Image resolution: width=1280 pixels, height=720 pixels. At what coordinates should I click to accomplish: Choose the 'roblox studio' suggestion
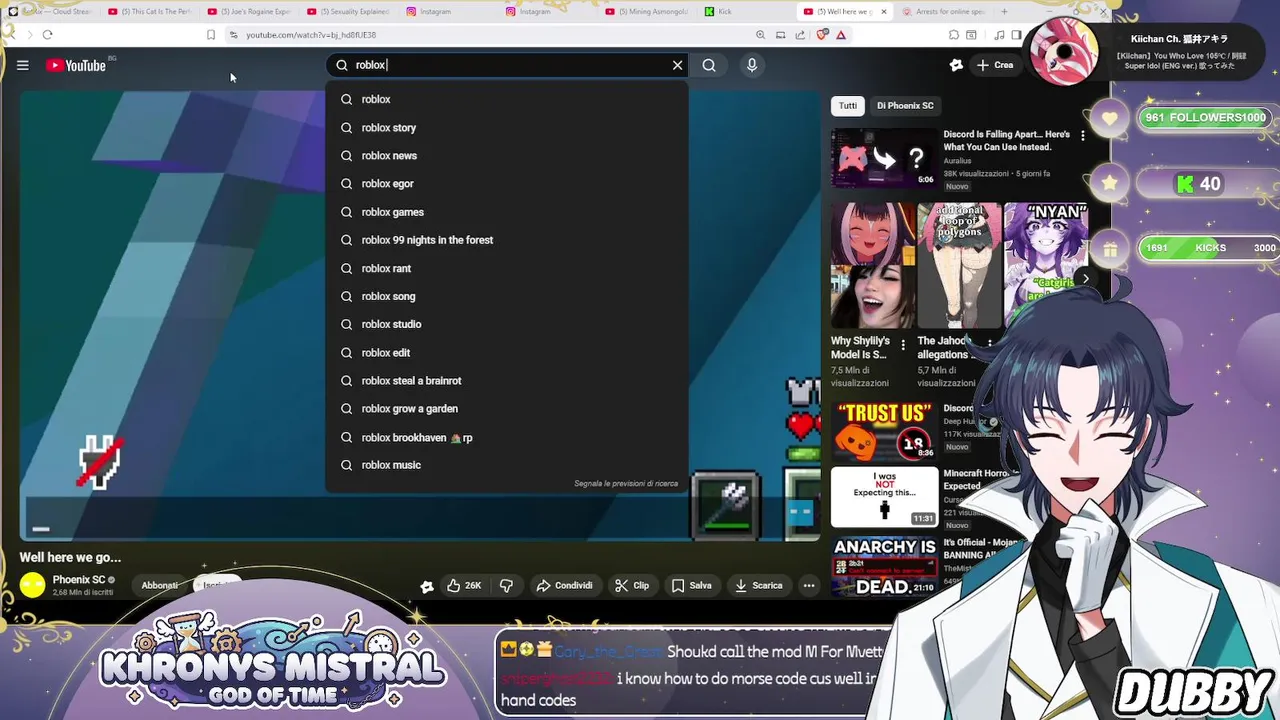click(507, 324)
